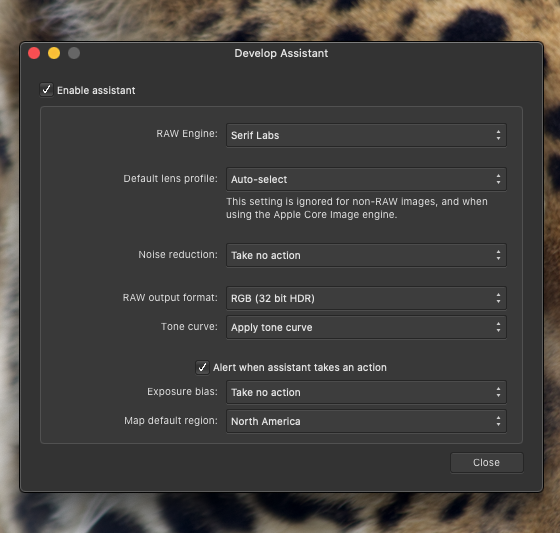Click the Develop Assistant title bar

coord(281,53)
